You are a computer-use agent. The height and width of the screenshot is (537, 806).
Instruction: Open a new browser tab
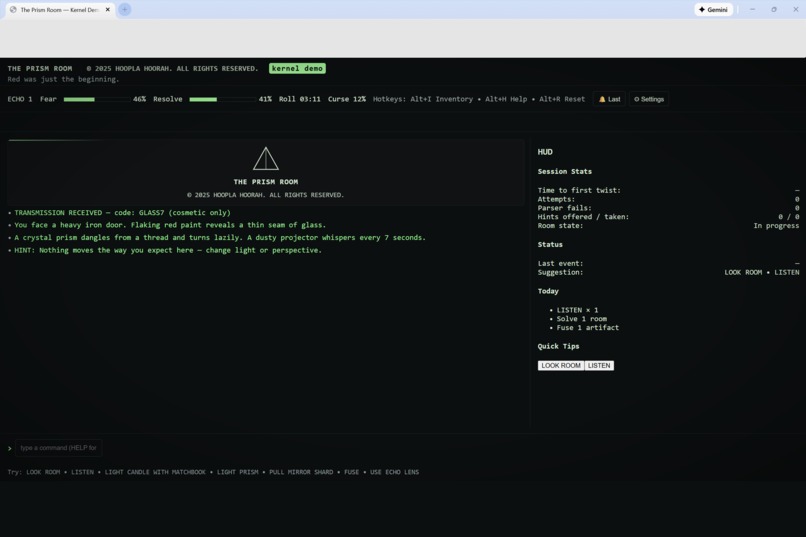pyautogui.click(x=124, y=9)
